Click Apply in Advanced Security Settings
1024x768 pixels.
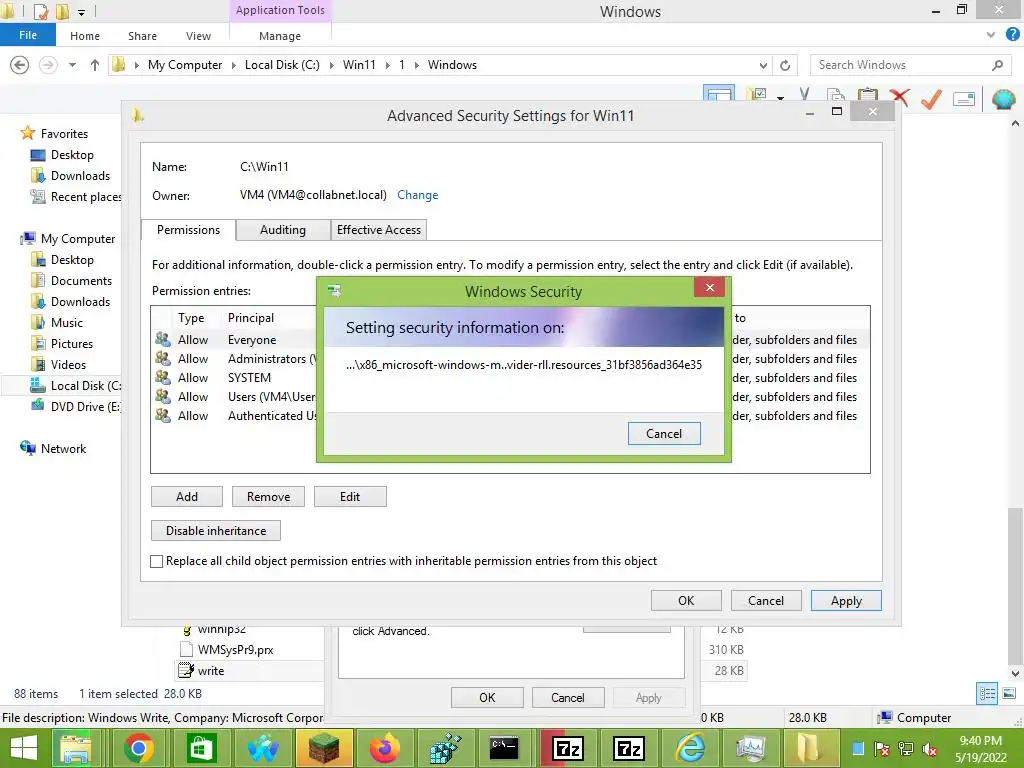pos(846,601)
